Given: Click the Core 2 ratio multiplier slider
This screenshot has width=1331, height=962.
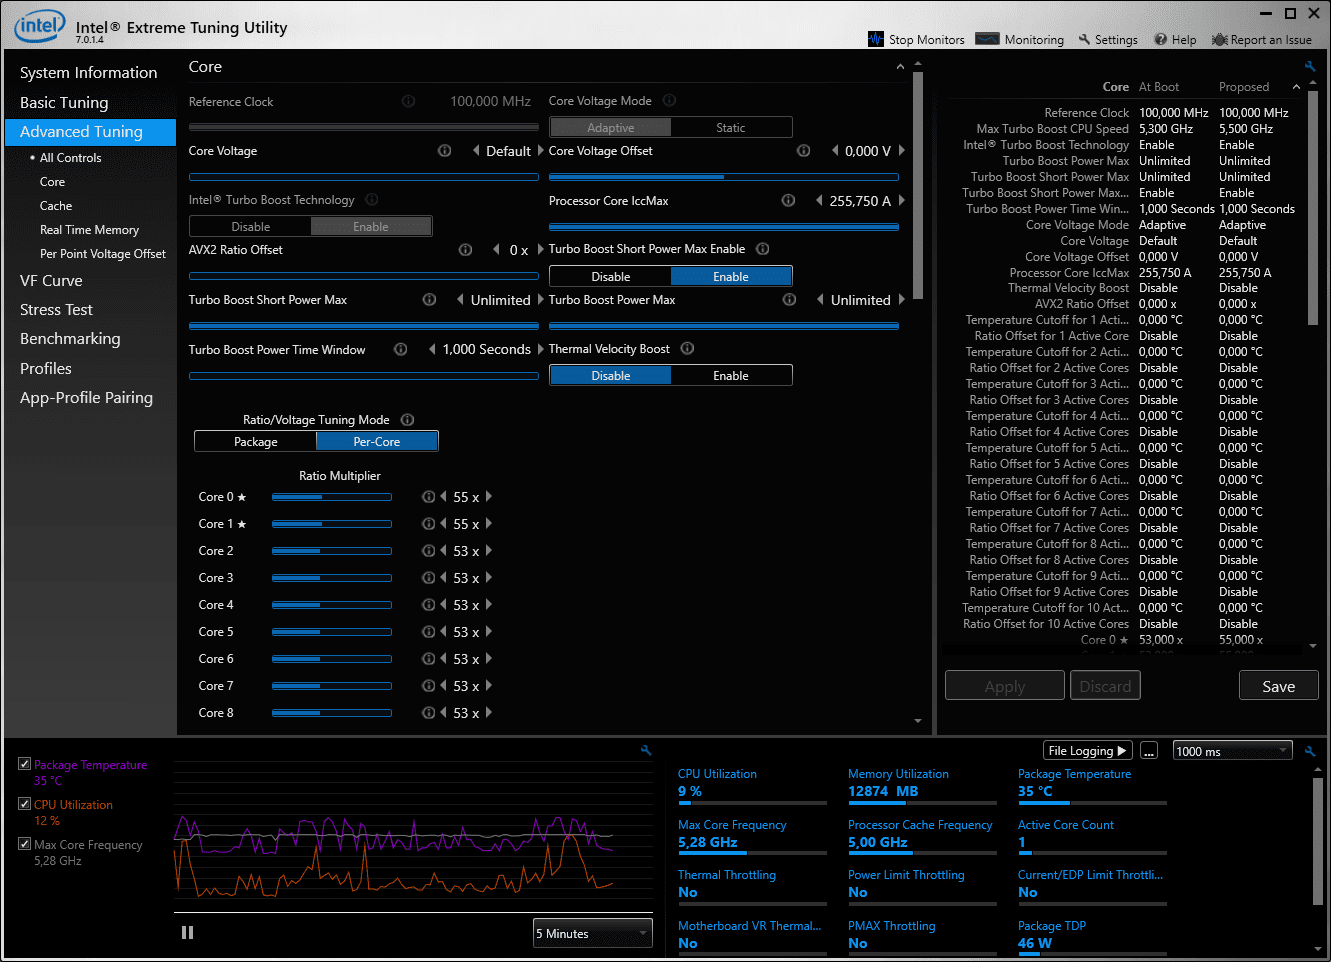Looking at the screenshot, I should click(x=331, y=550).
